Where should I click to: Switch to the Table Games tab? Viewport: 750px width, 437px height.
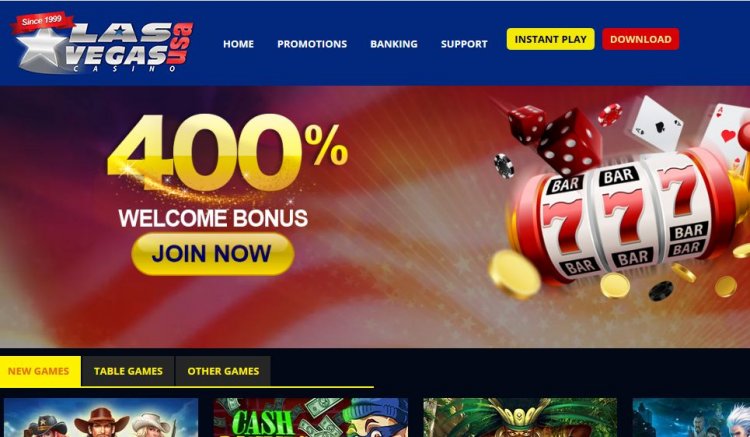tap(128, 371)
